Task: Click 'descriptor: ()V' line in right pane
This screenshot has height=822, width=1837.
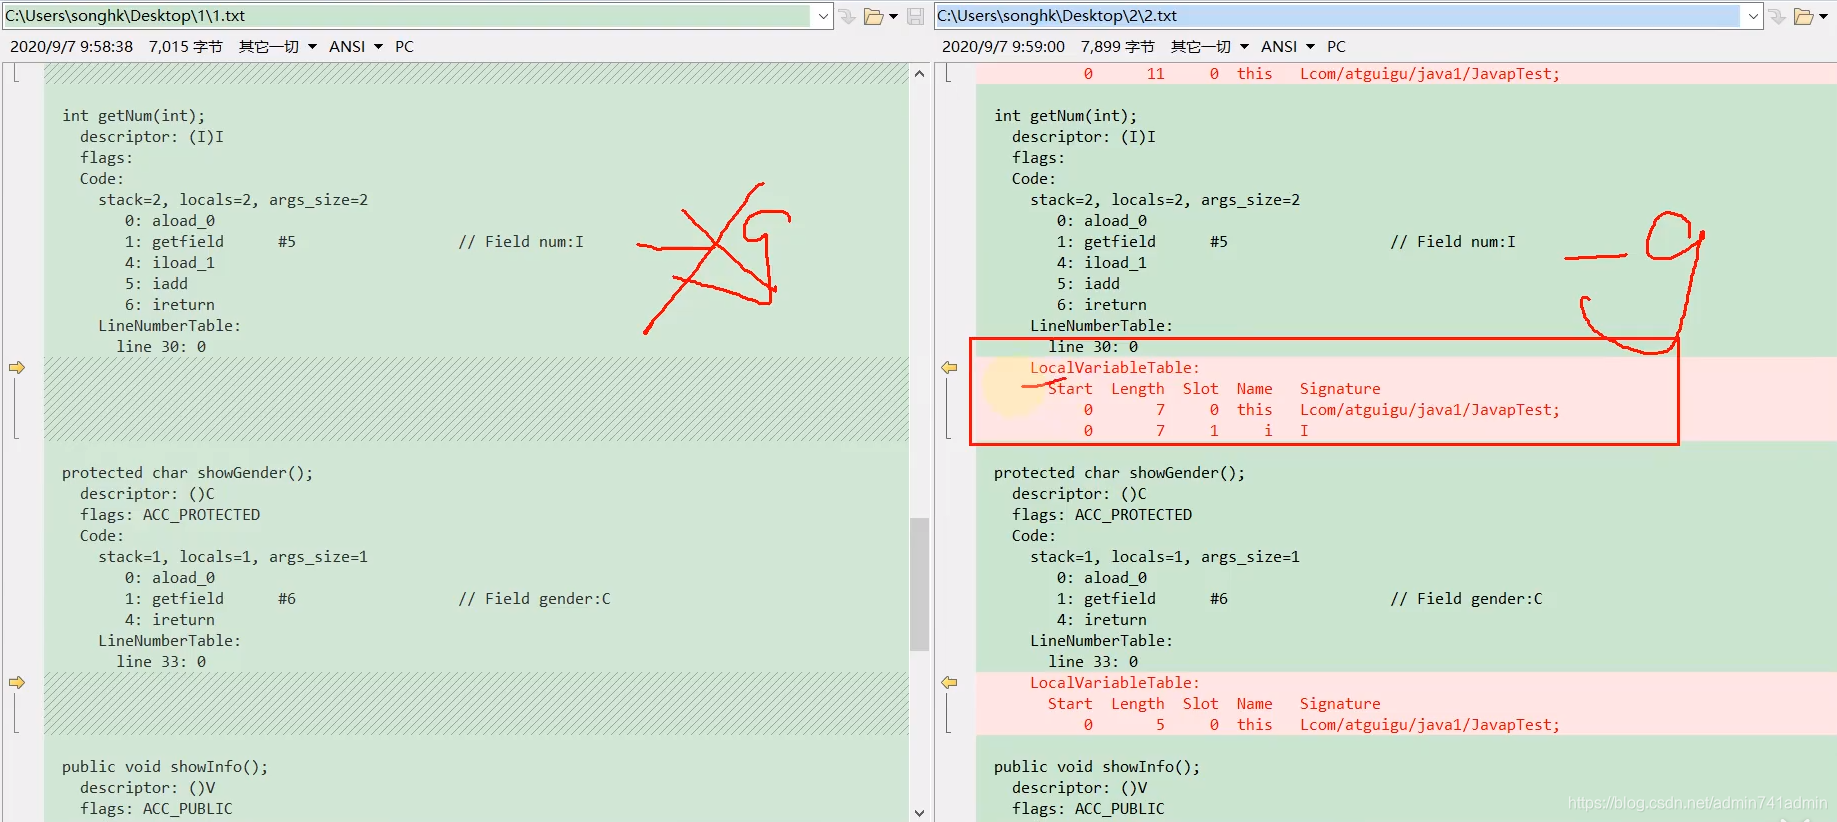Action: point(1079,788)
